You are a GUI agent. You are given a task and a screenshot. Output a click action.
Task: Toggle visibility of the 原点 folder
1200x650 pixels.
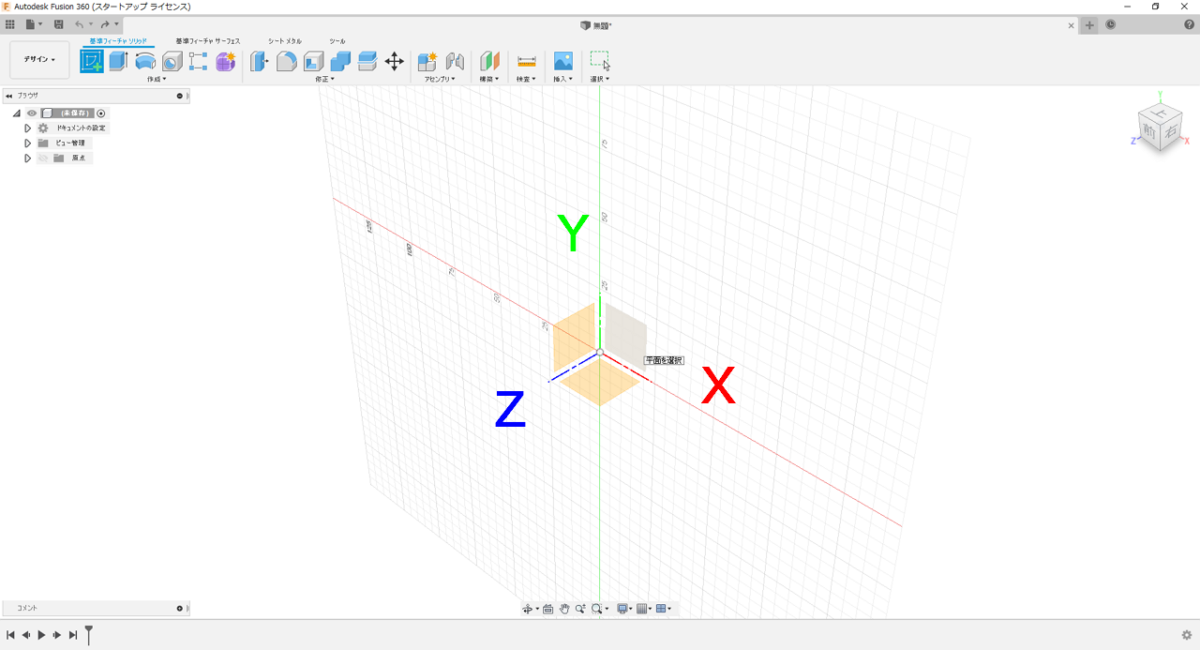click(43, 158)
